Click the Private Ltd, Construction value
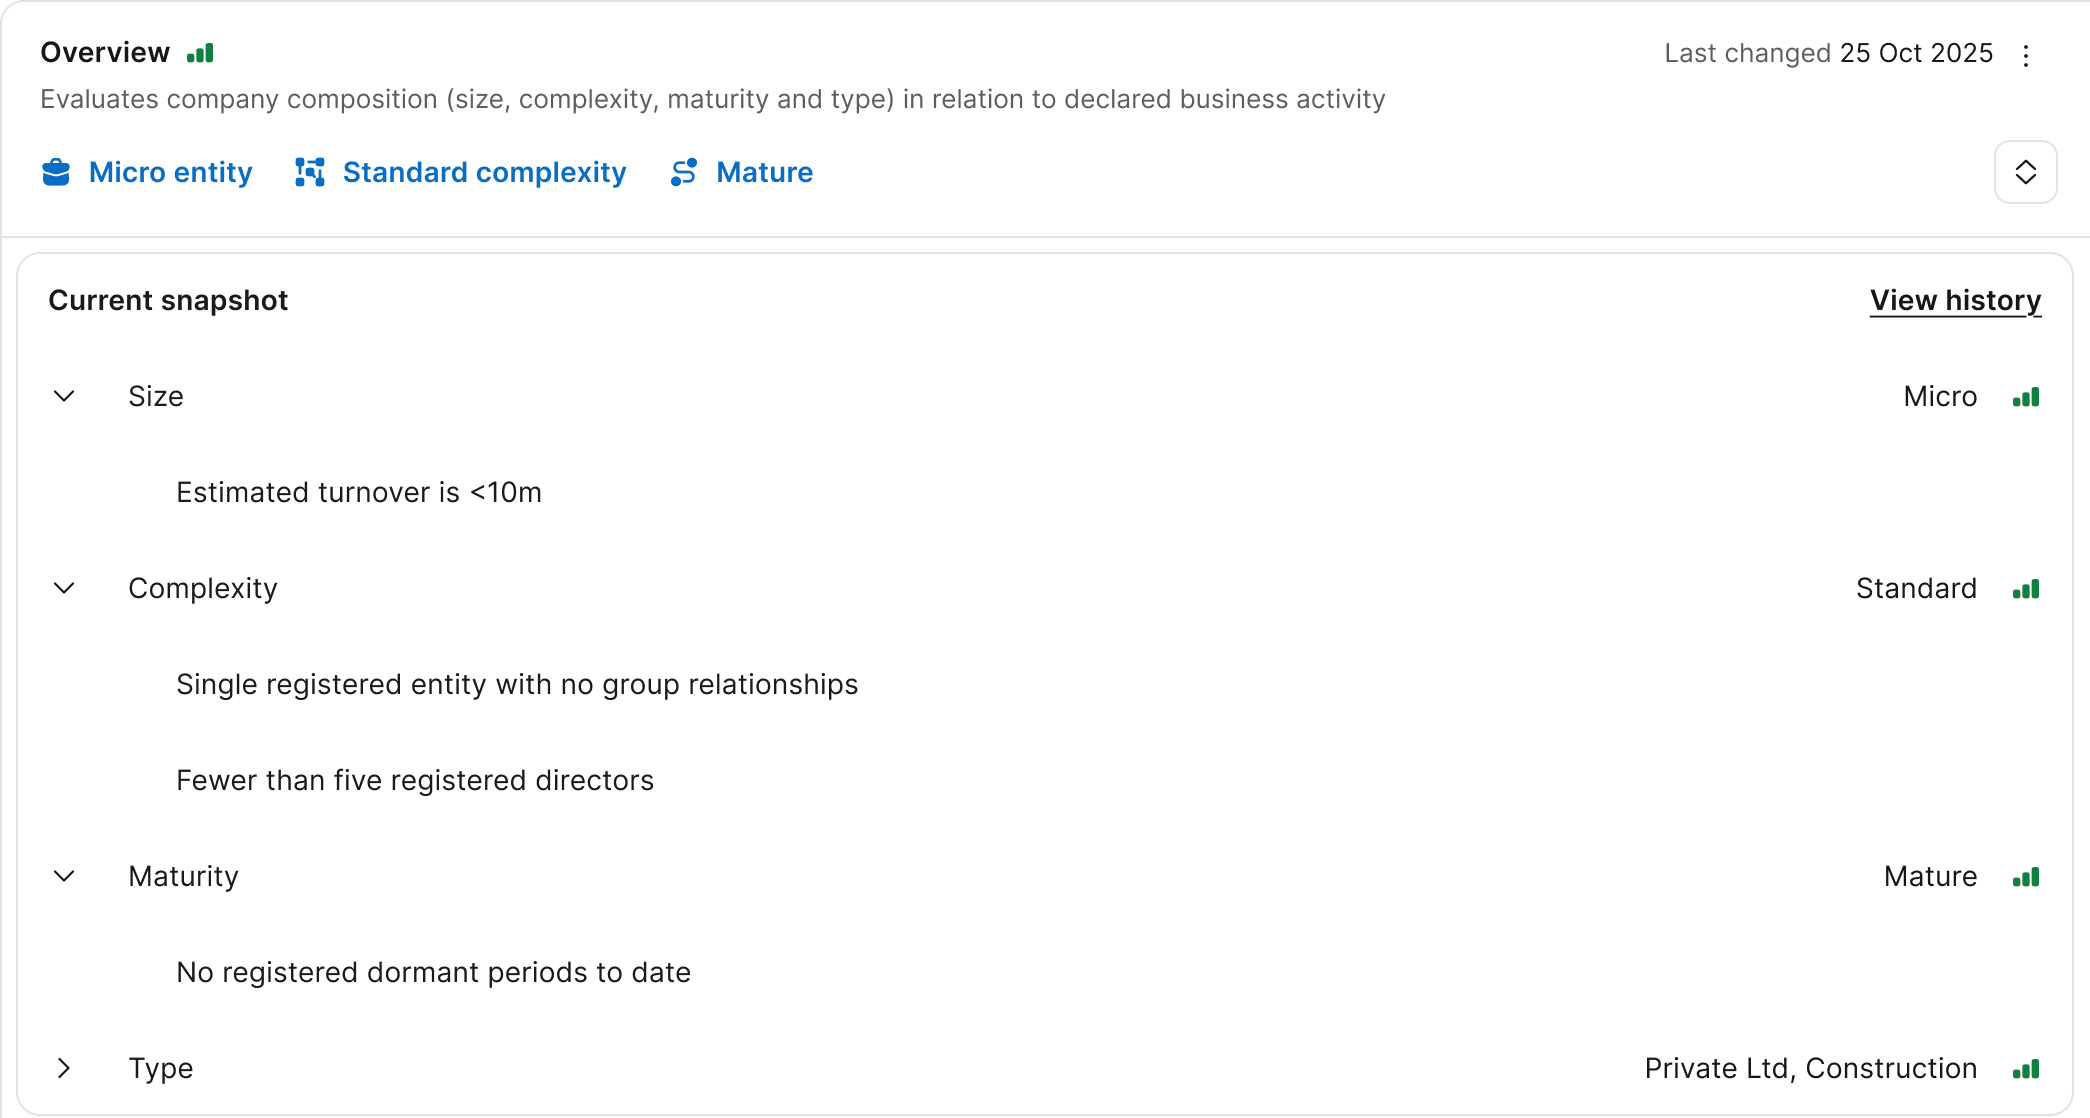 pyautogui.click(x=1810, y=1068)
